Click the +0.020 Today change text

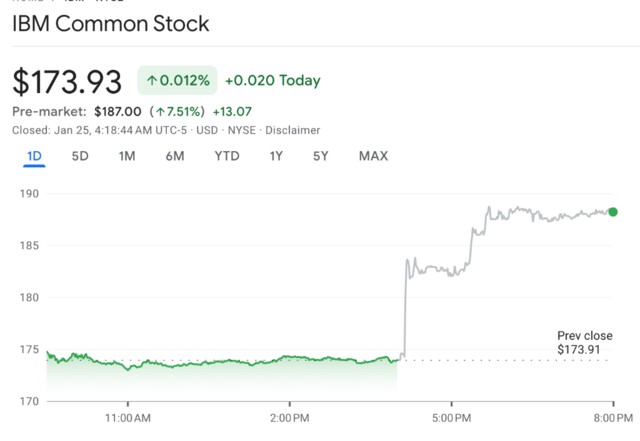pos(272,81)
